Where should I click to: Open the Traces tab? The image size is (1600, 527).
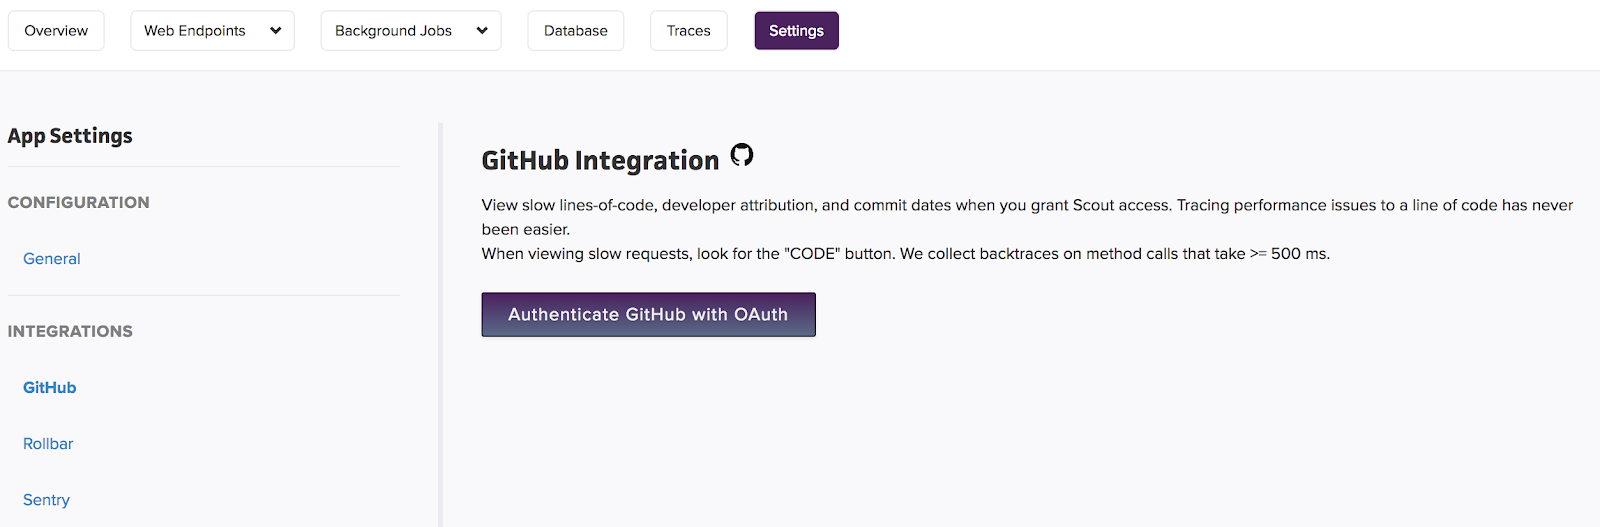tap(688, 31)
